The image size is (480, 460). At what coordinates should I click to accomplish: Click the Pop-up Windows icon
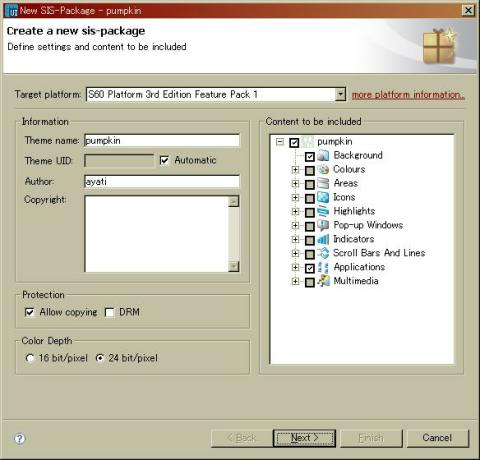click(323, 226)
